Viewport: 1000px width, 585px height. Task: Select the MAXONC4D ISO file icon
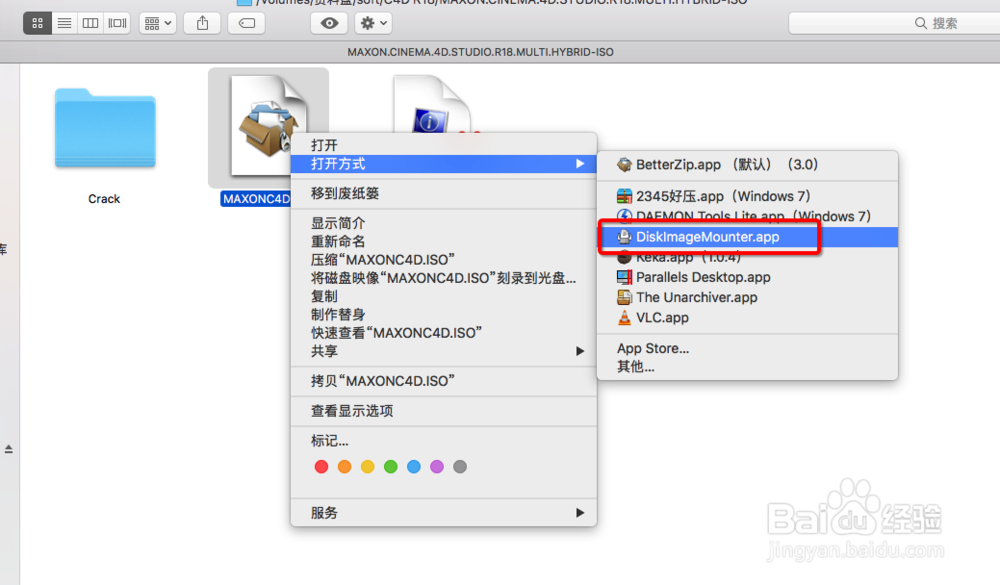[x=268, y=126]
